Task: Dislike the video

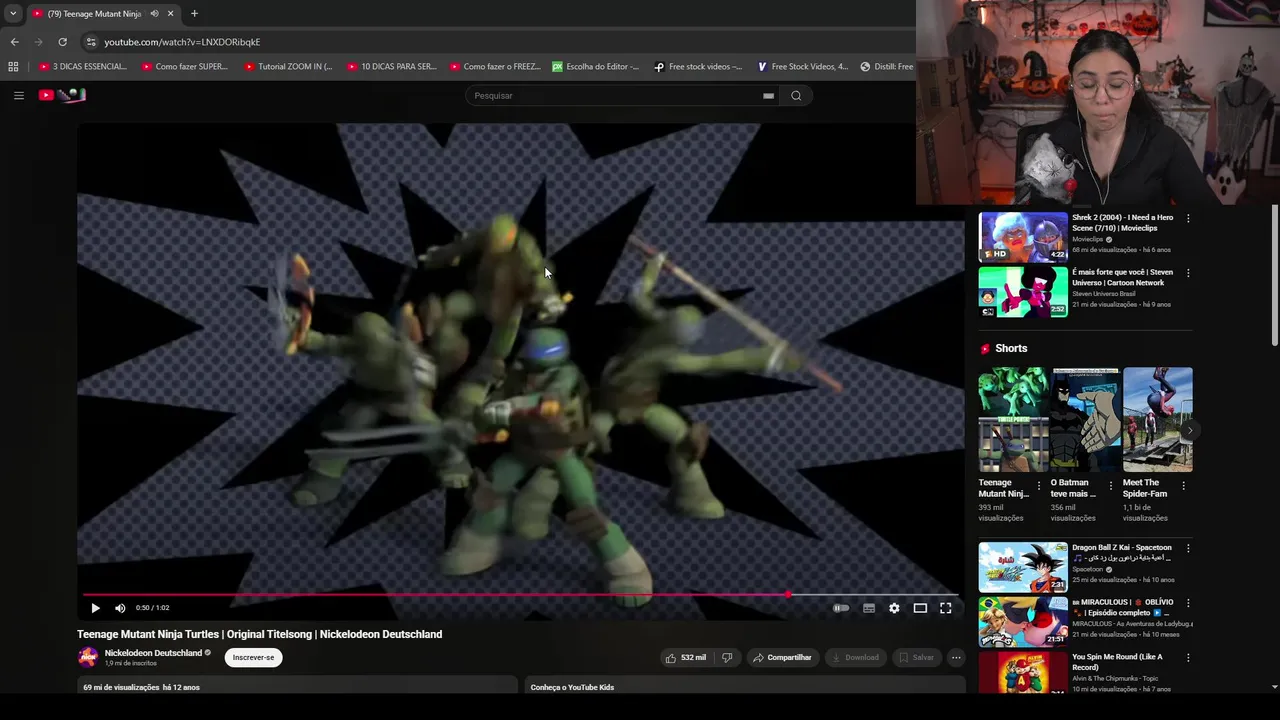Action: 727,657
